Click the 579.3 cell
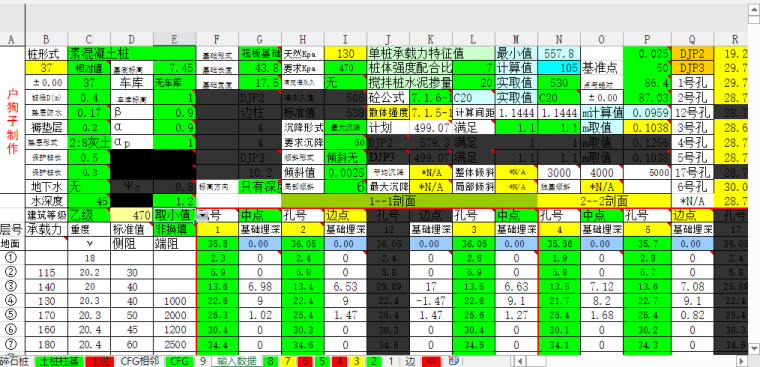 click(431, 143)
